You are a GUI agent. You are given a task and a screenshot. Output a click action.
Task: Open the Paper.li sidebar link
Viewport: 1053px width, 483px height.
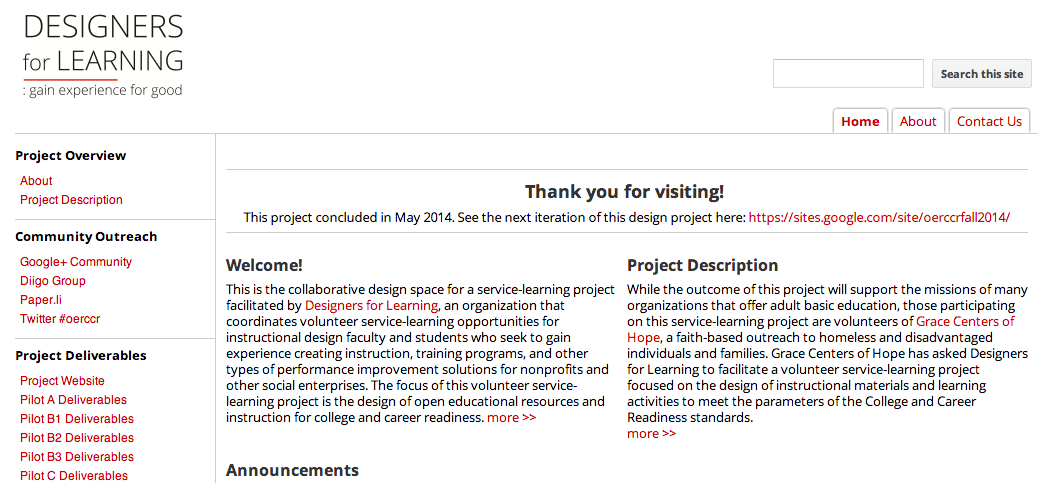pos(41,300)
